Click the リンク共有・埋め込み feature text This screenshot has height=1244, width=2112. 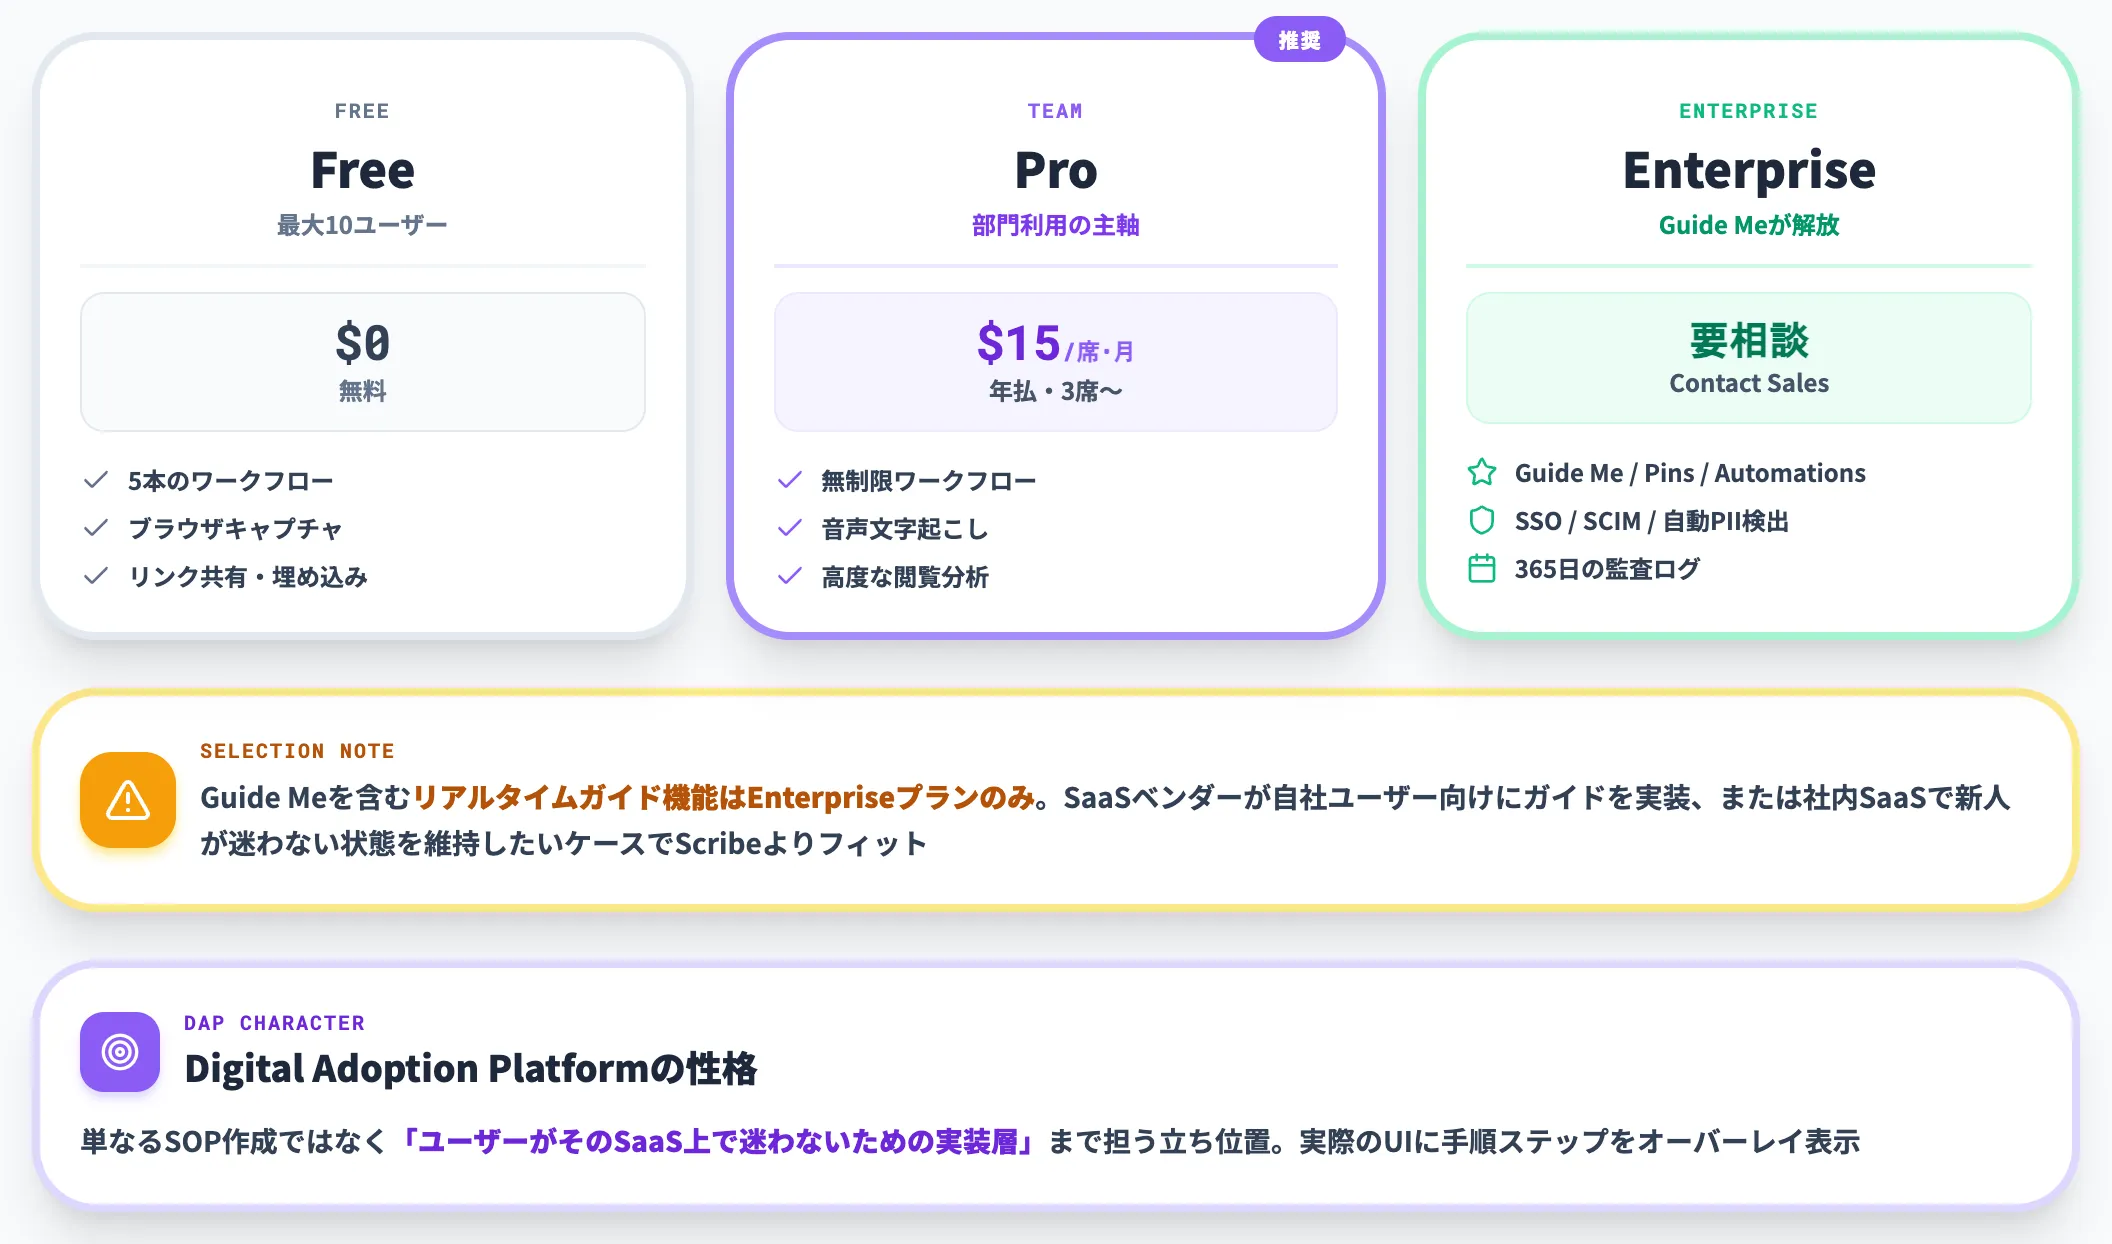pos(248,577)
